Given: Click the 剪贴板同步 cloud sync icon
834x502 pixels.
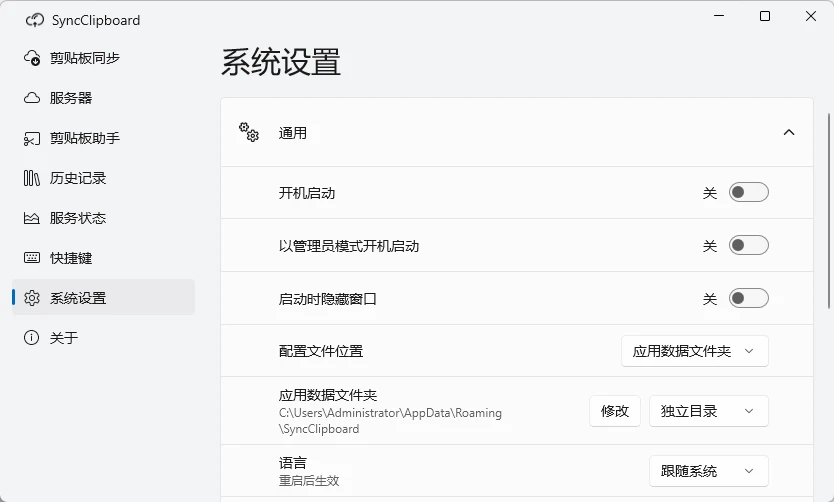Looking at the screenshot, I should 32,58.
